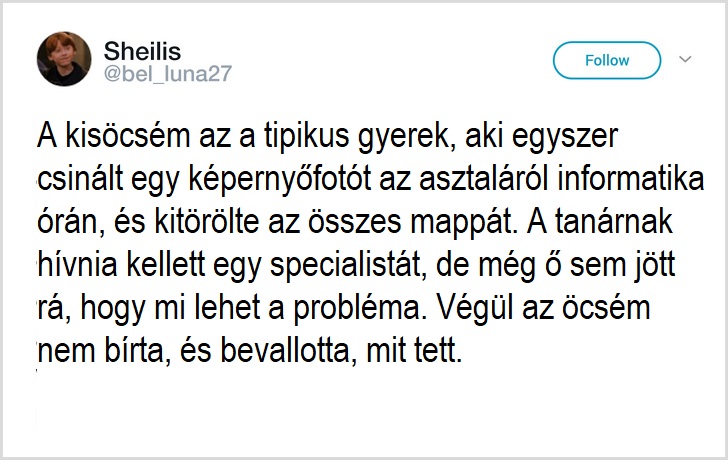Viewport: 728px width, 460px height.
Task: Click the word "Végül" in the tweet
Action: [x=474, y=310]
